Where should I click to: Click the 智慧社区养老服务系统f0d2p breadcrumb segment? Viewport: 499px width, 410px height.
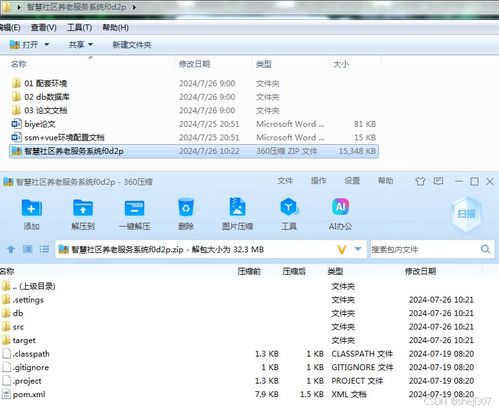(x=76, y=7)
